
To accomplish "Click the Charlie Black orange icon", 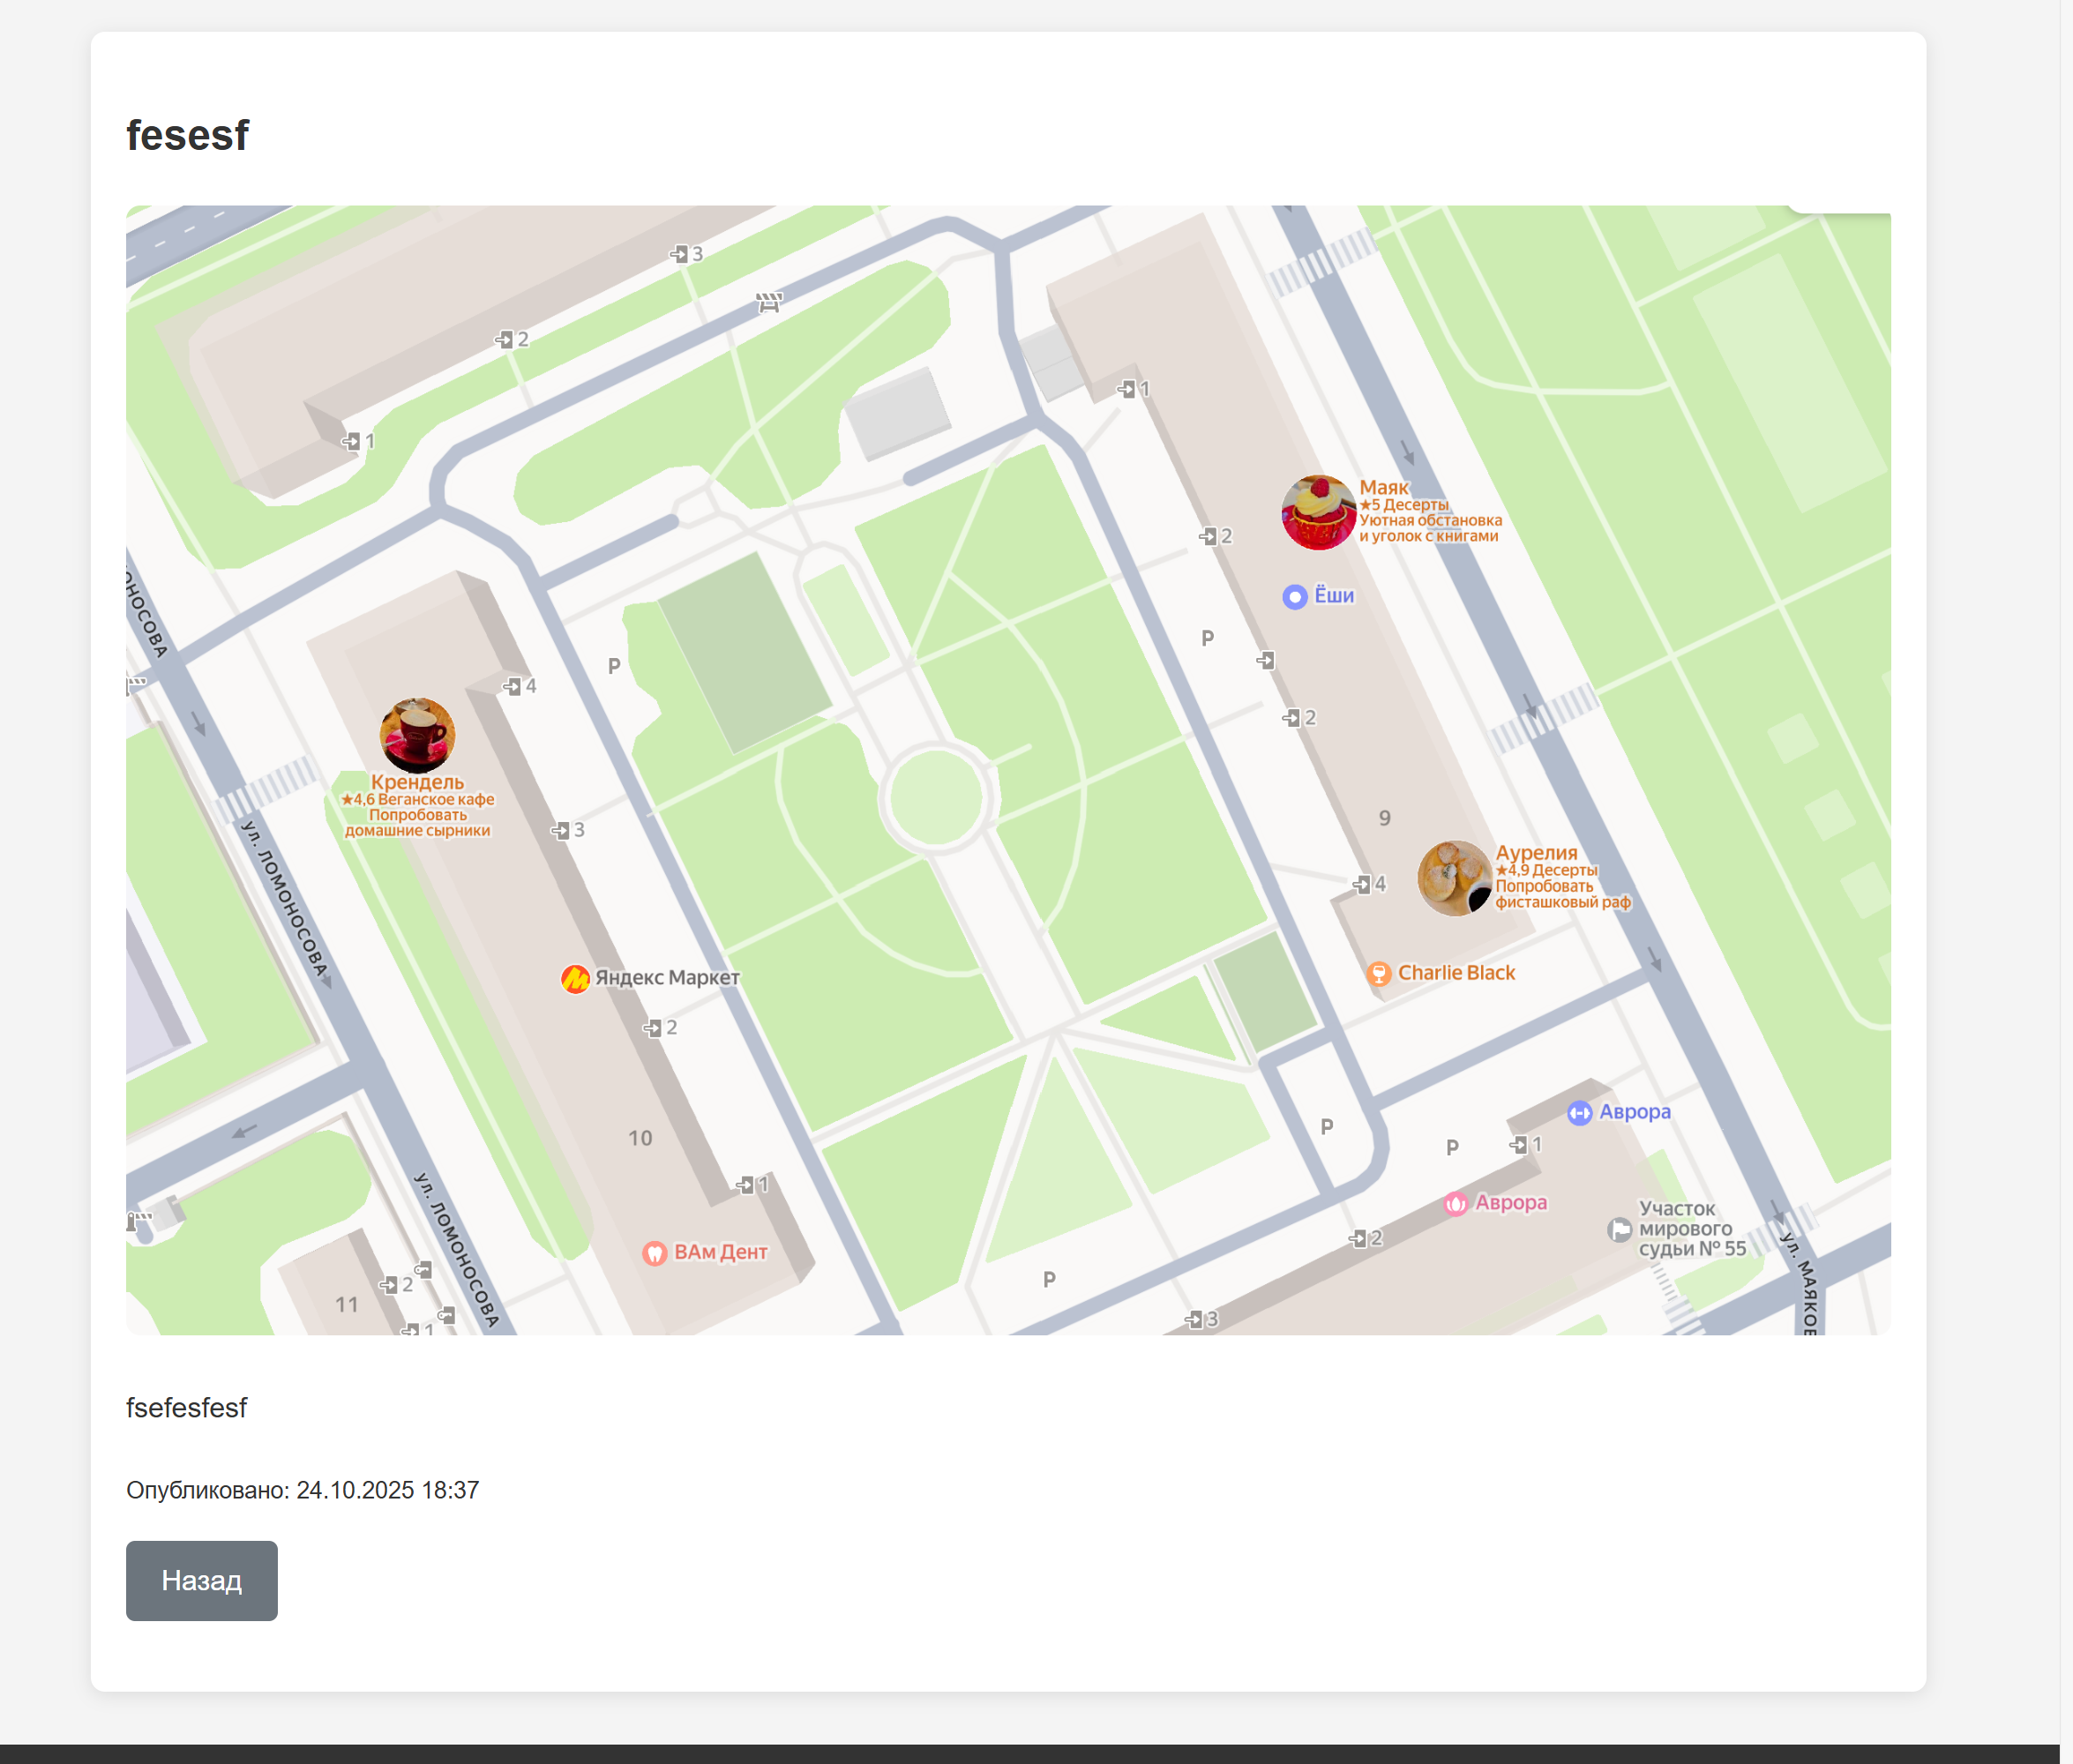I will [1378, 973].
